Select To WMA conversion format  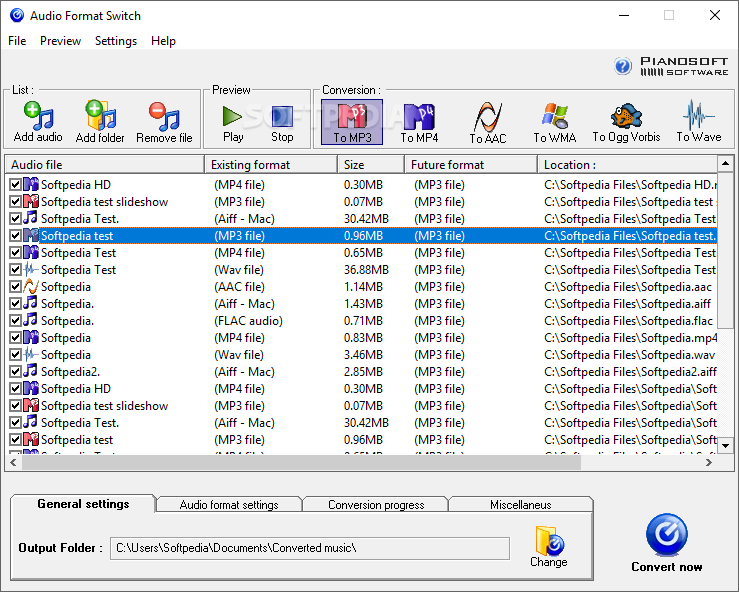(555, 122)
